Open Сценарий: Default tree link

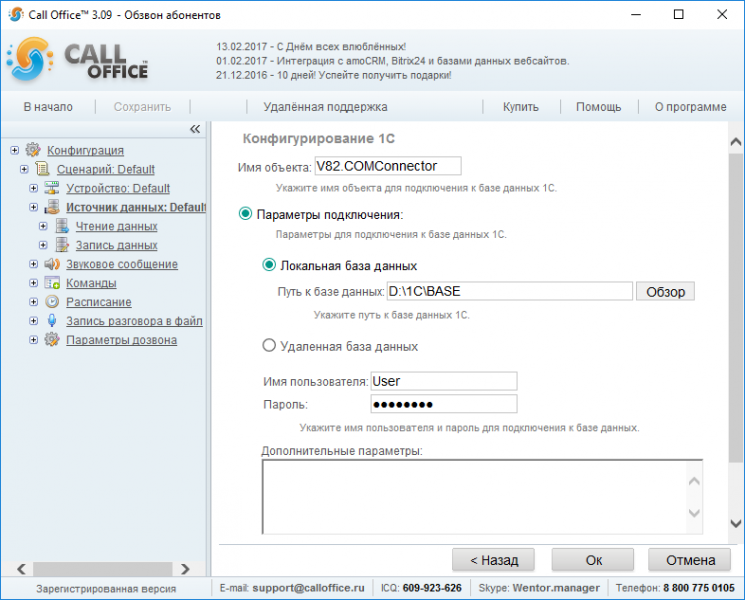coord(105,170)
